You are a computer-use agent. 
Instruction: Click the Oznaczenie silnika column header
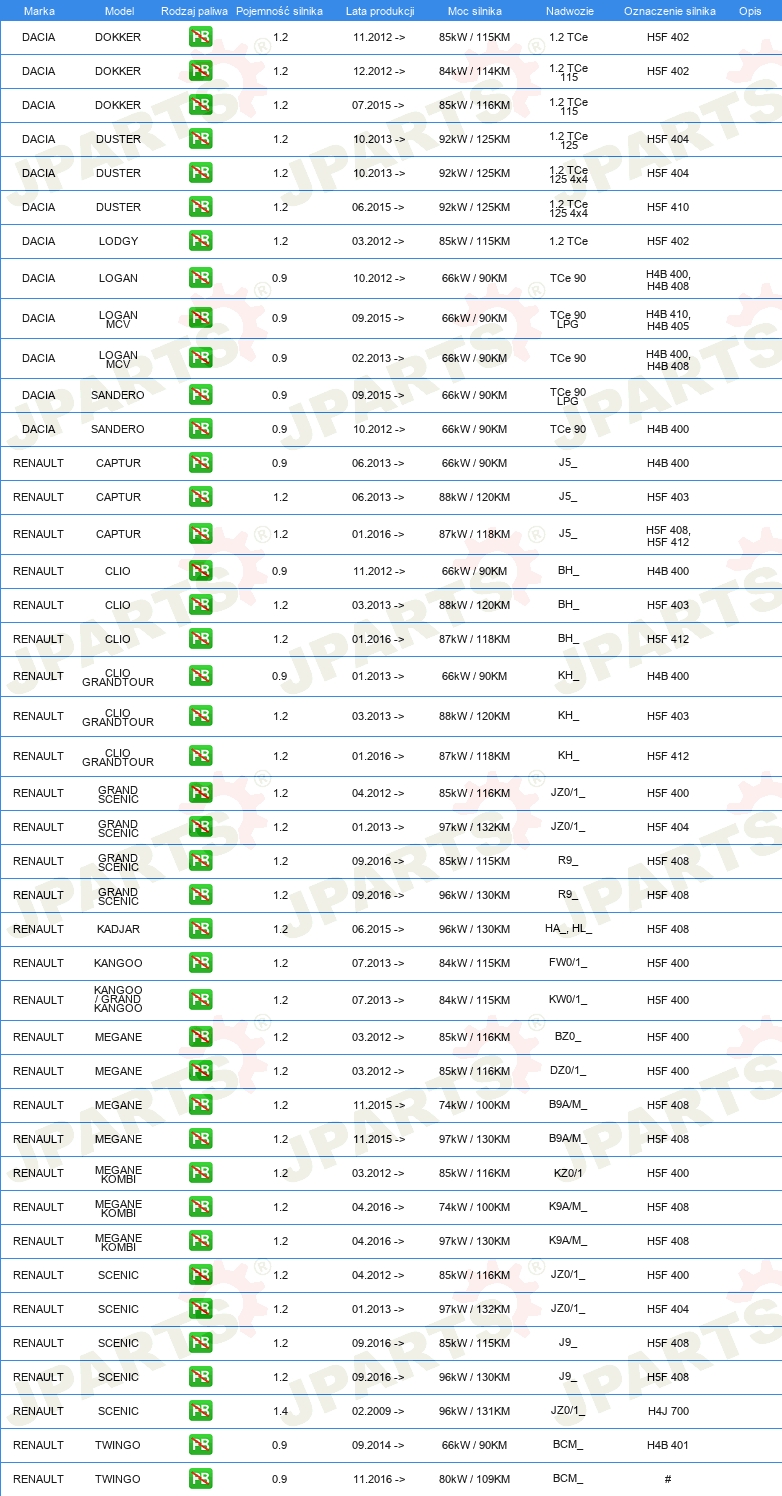click(x=669, y=11)
